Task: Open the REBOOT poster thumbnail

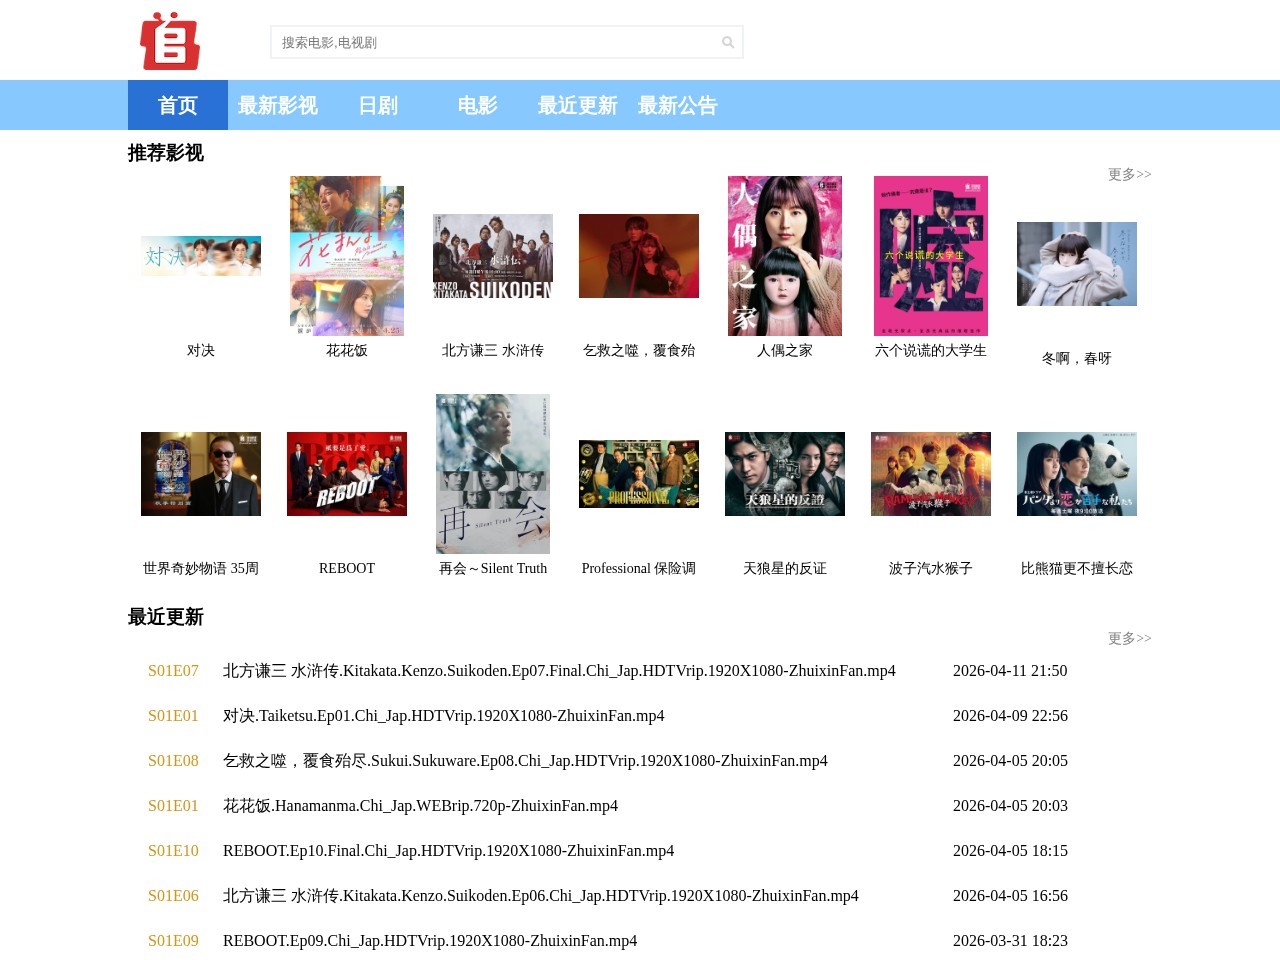Action: coord(346,473)
